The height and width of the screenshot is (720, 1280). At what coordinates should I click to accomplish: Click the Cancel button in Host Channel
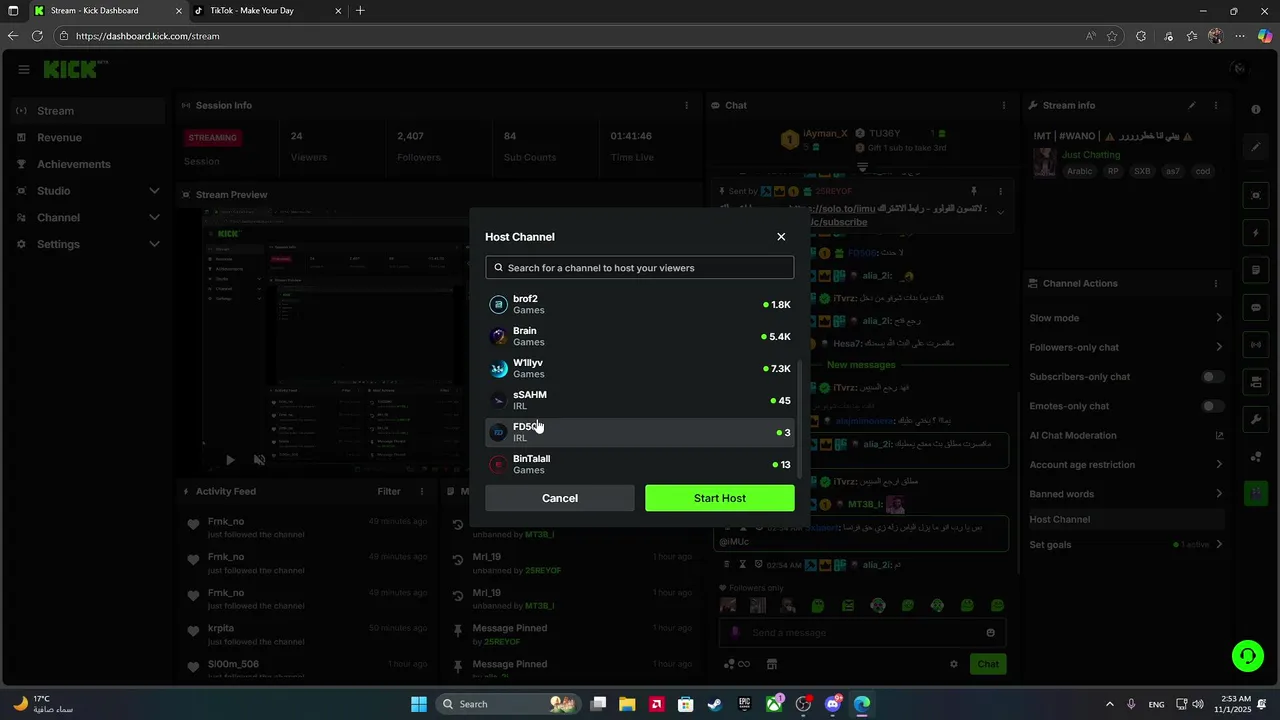point(560,498)
